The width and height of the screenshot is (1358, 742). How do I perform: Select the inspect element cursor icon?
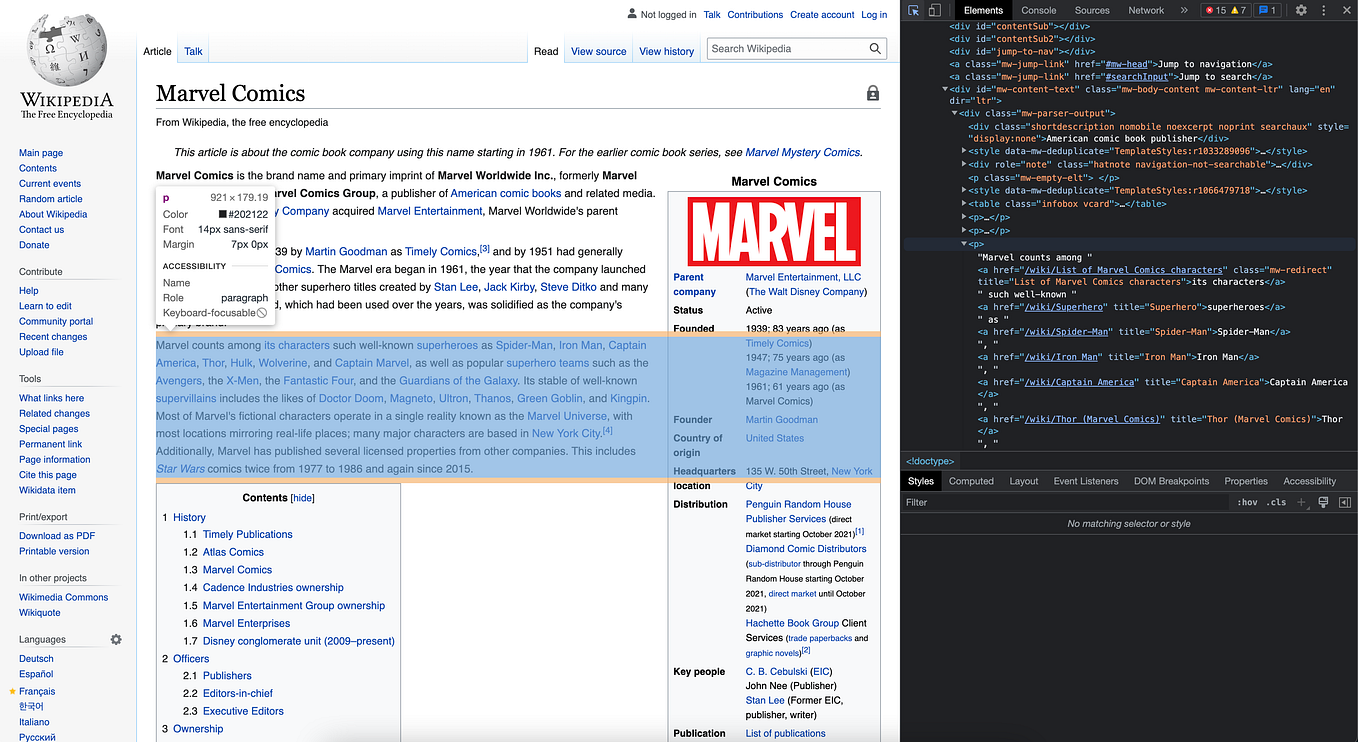pyautogui.click(x=914, y=10)
